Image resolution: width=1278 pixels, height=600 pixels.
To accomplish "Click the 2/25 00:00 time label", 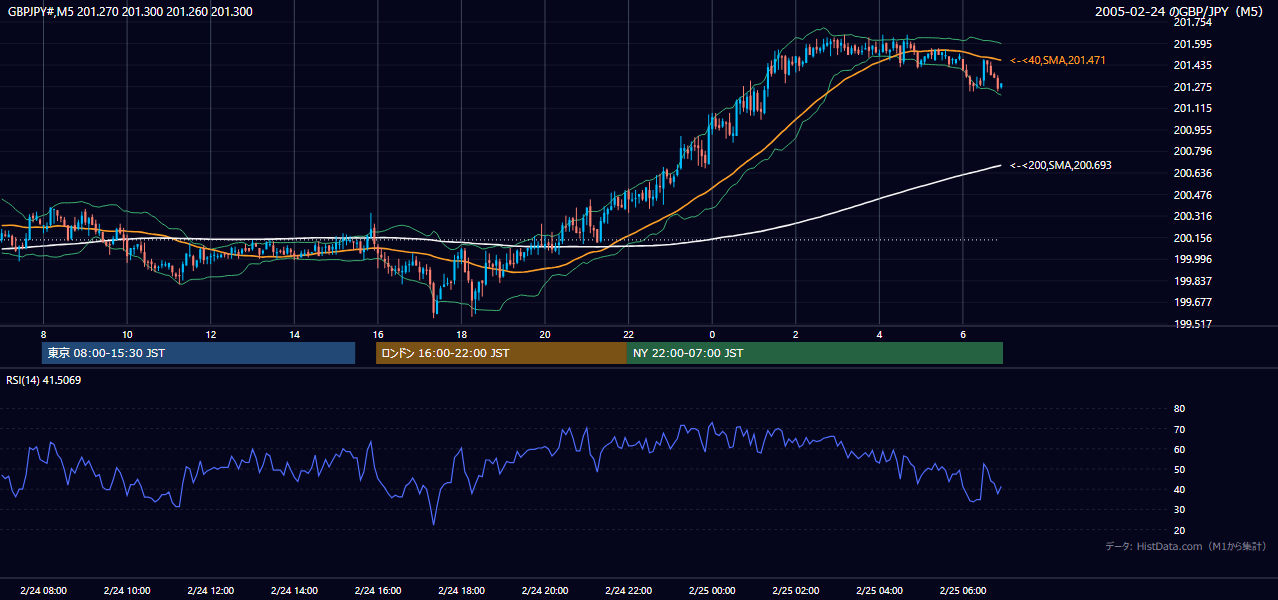I will pyautogui.click(x=712, y=590).
